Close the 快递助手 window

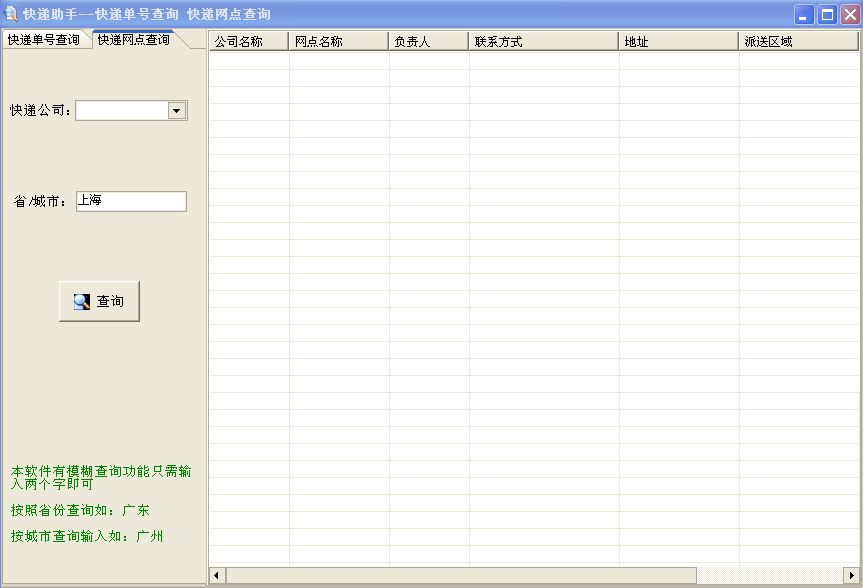(850, 14)
